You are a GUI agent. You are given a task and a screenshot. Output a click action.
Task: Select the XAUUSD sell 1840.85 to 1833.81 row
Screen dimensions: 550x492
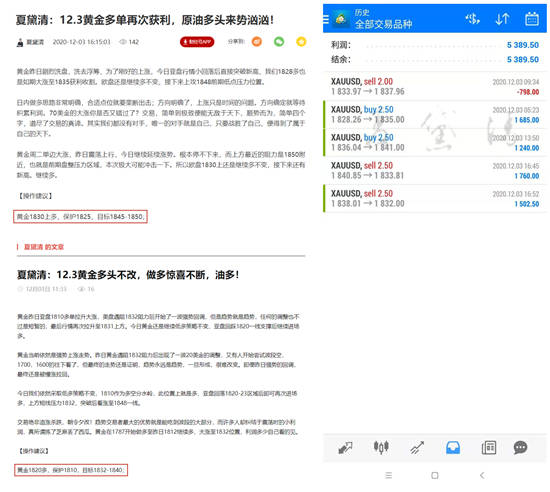(x=435, y=170)
